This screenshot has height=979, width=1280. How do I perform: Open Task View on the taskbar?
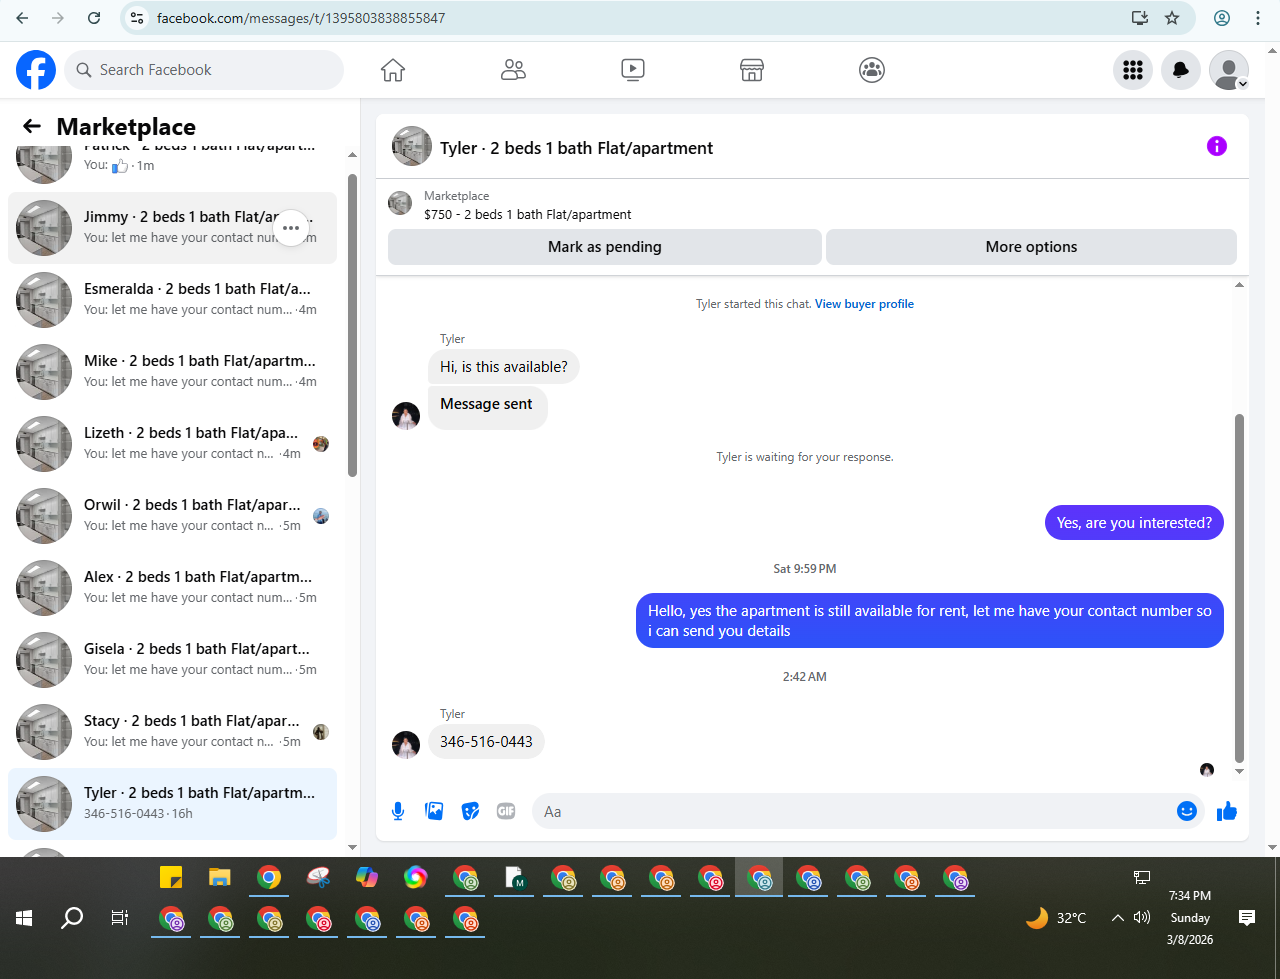click(x=120, y=918)
